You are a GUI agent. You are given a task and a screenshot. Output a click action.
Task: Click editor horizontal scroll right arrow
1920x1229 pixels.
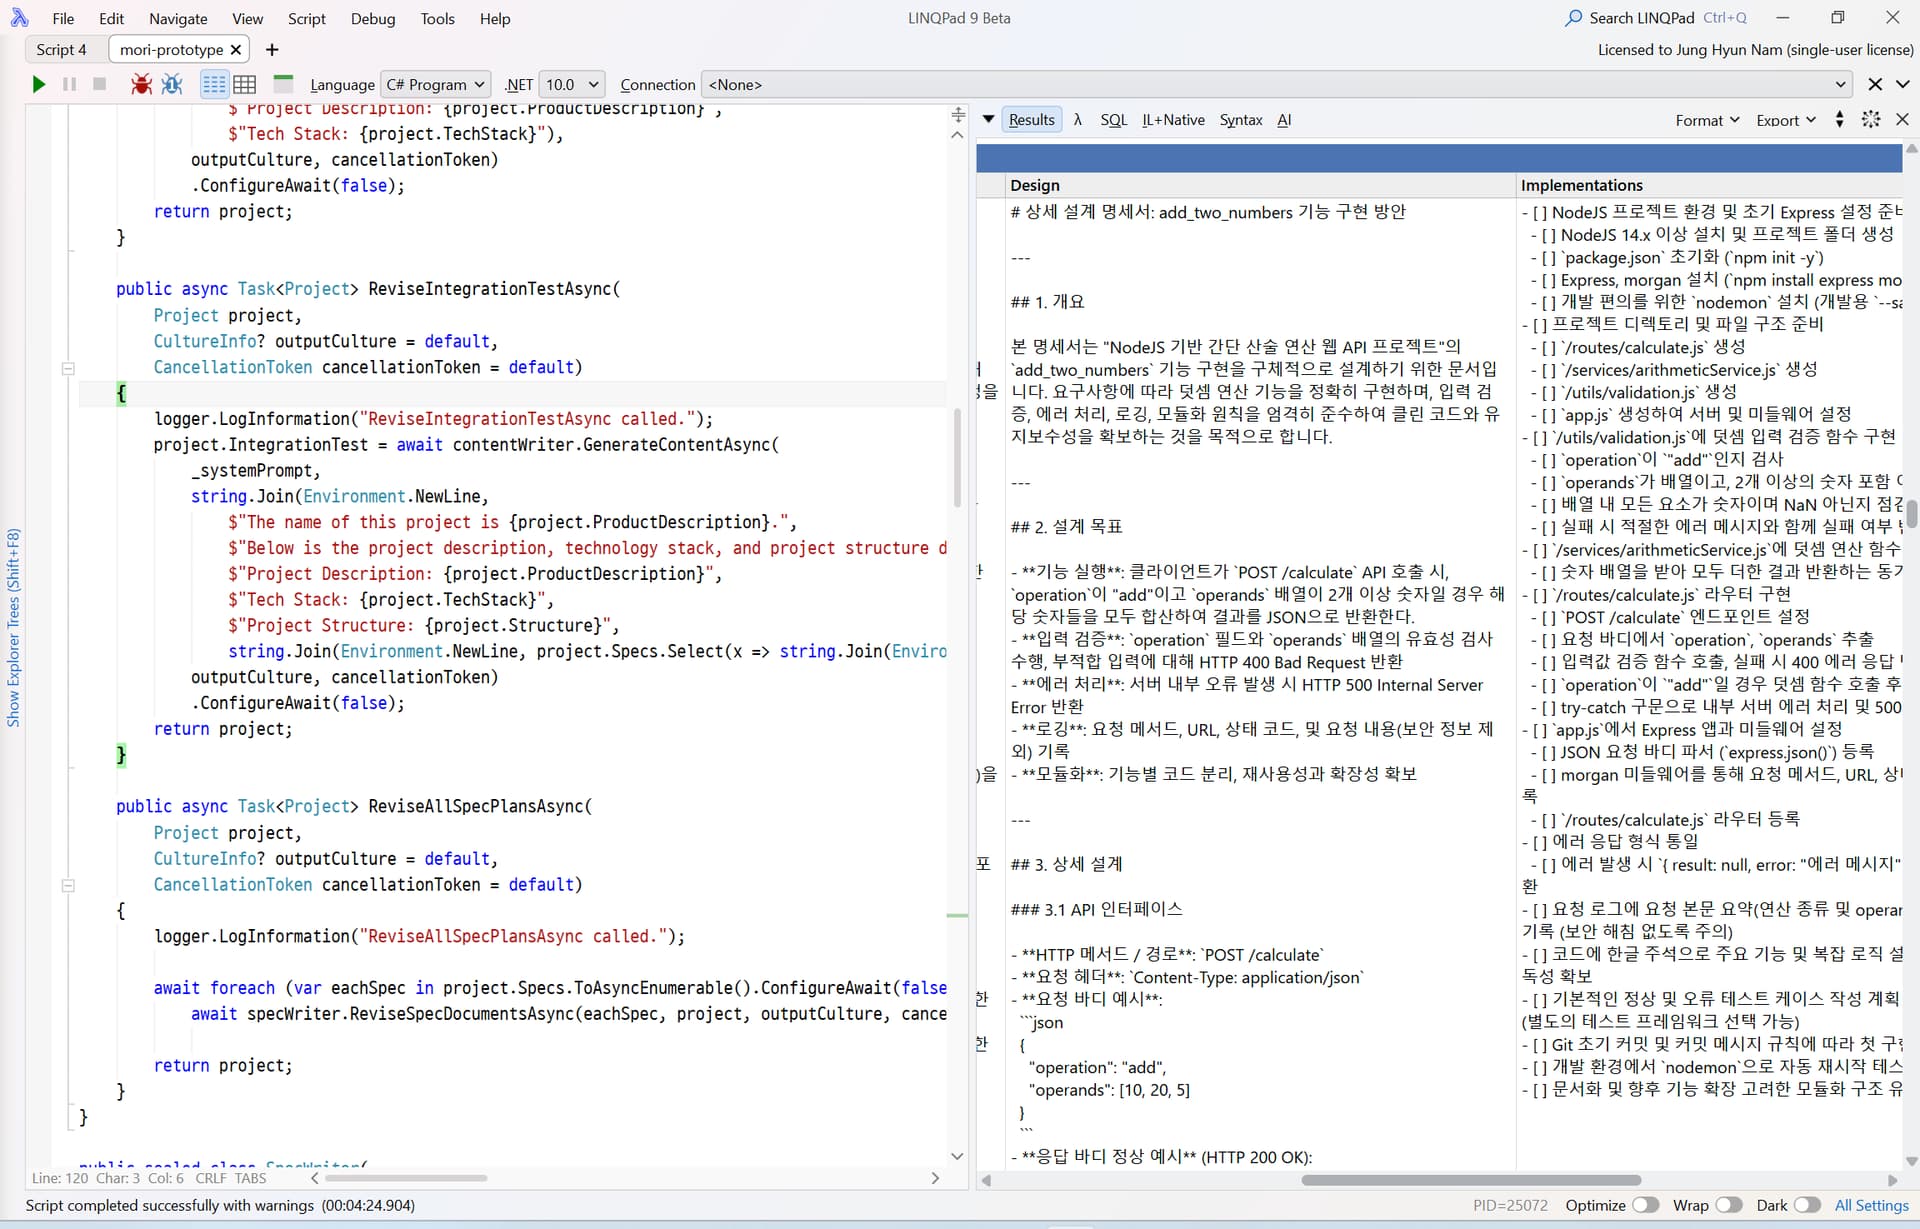(935, 1178)
